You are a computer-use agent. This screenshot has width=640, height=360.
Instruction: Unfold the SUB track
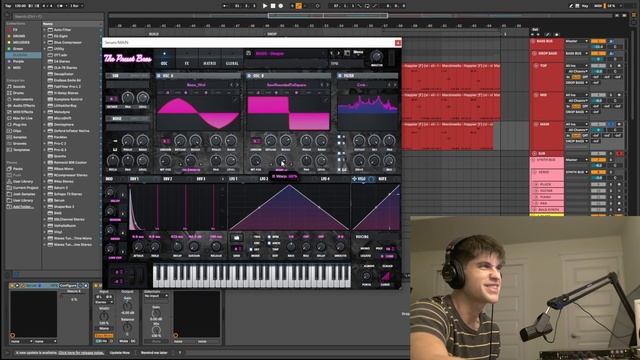[533, 153]
